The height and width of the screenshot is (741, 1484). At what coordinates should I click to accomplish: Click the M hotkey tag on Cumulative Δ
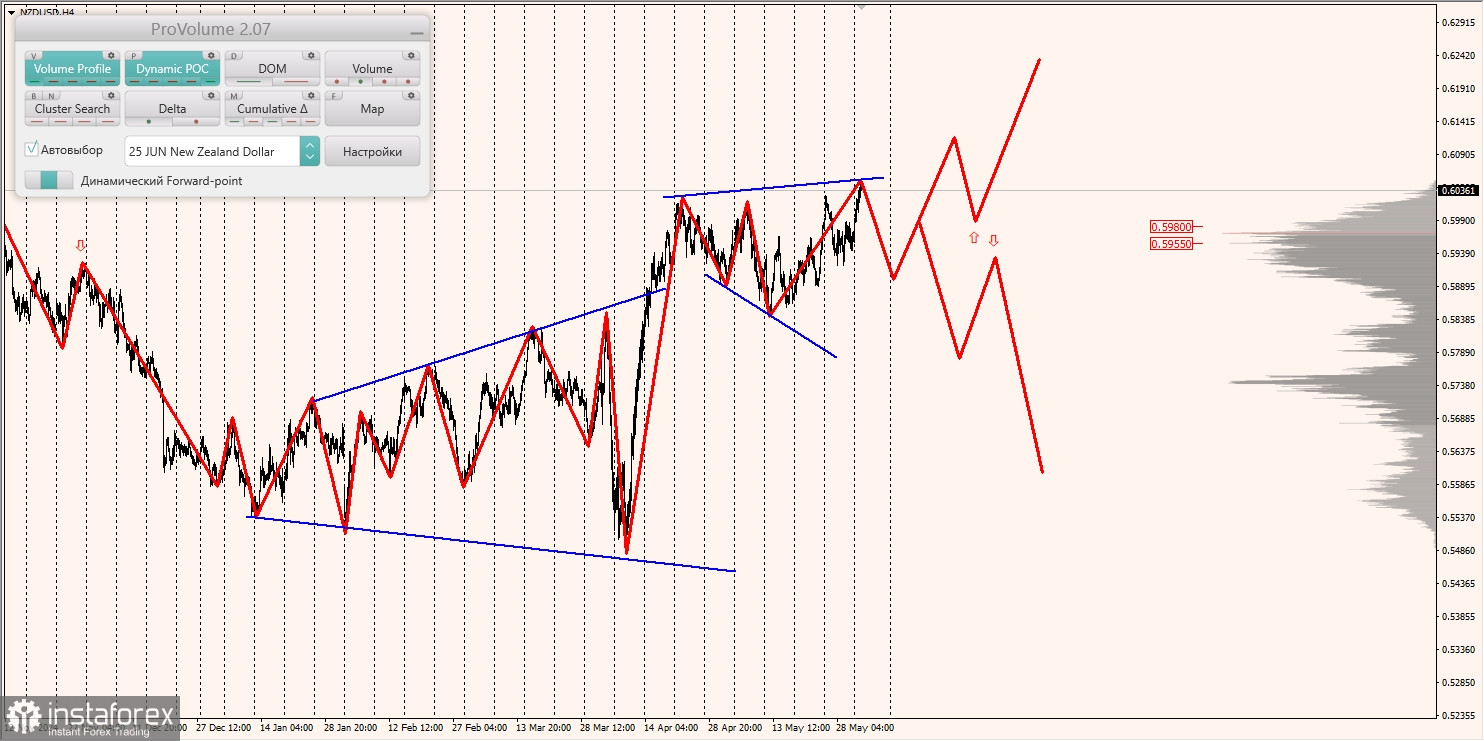pyautogui.click(x=234, y=96)
